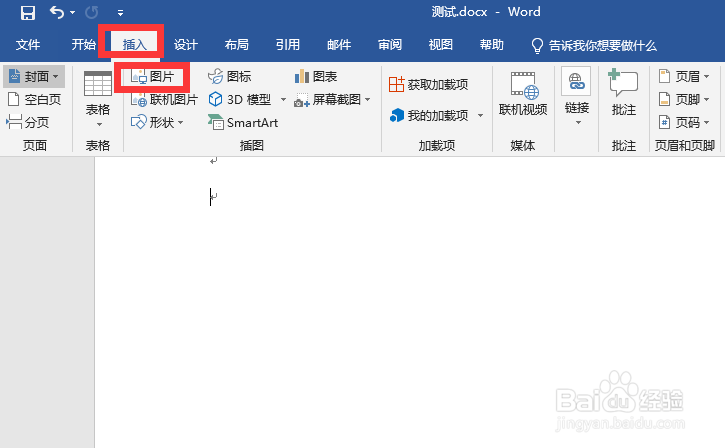Click the 3D 模型 cube icon
725x448 pixels.
click(x=215, y=99)
